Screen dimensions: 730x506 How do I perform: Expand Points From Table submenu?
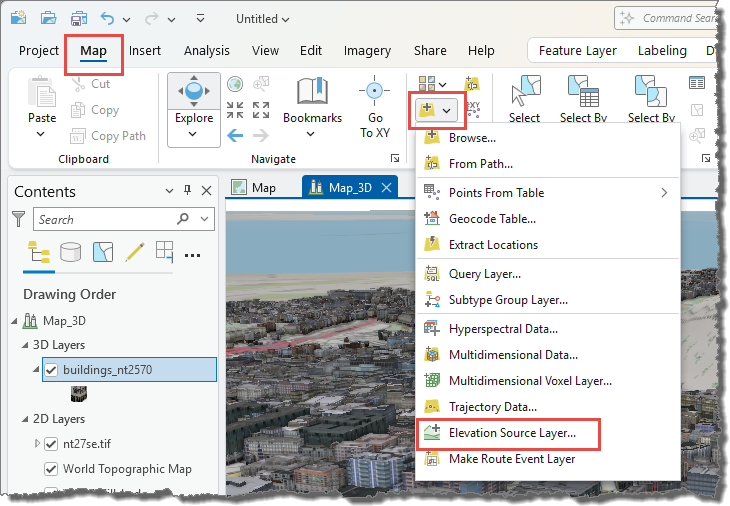pyautogui.click(x=664, y=192)
